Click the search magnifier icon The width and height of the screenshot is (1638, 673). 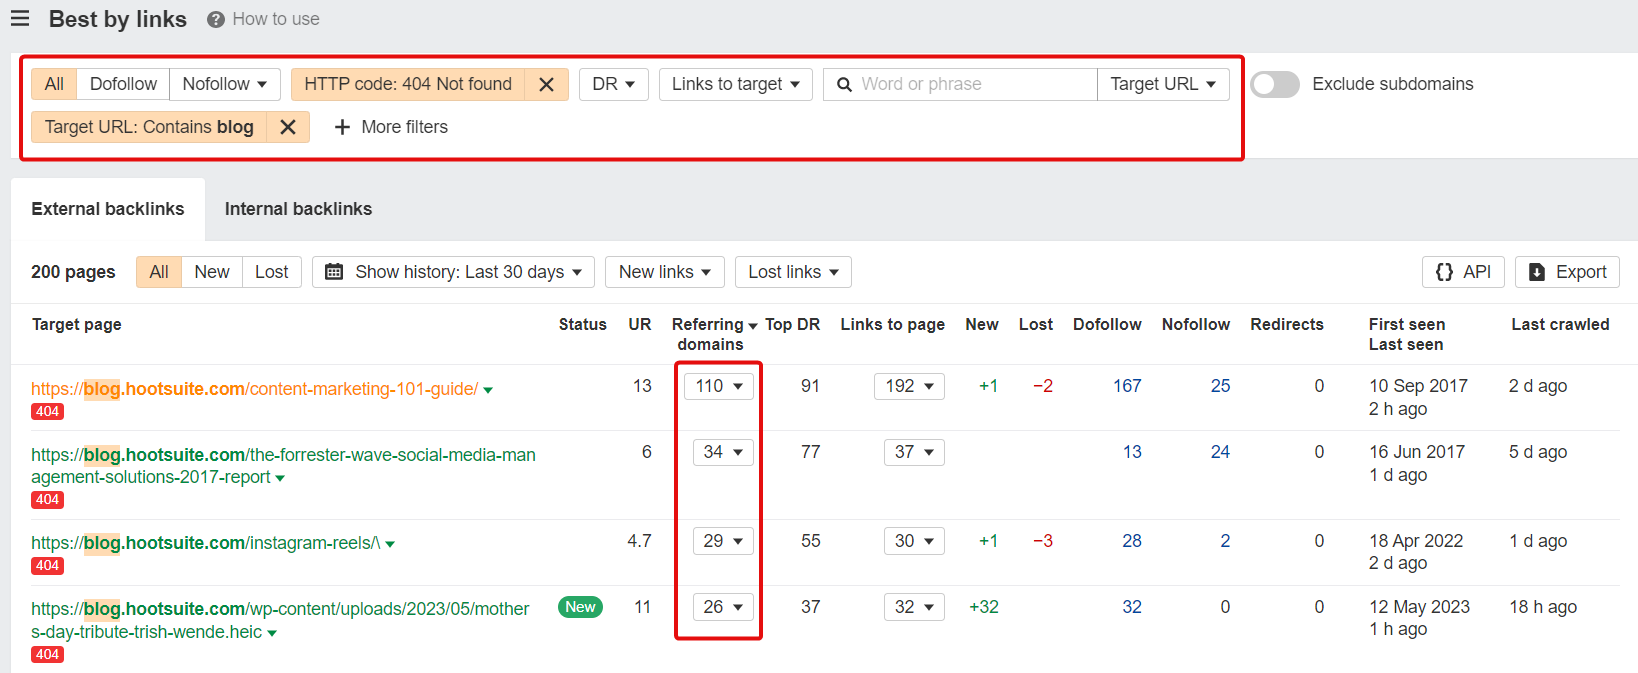click(x=844, y=85)
